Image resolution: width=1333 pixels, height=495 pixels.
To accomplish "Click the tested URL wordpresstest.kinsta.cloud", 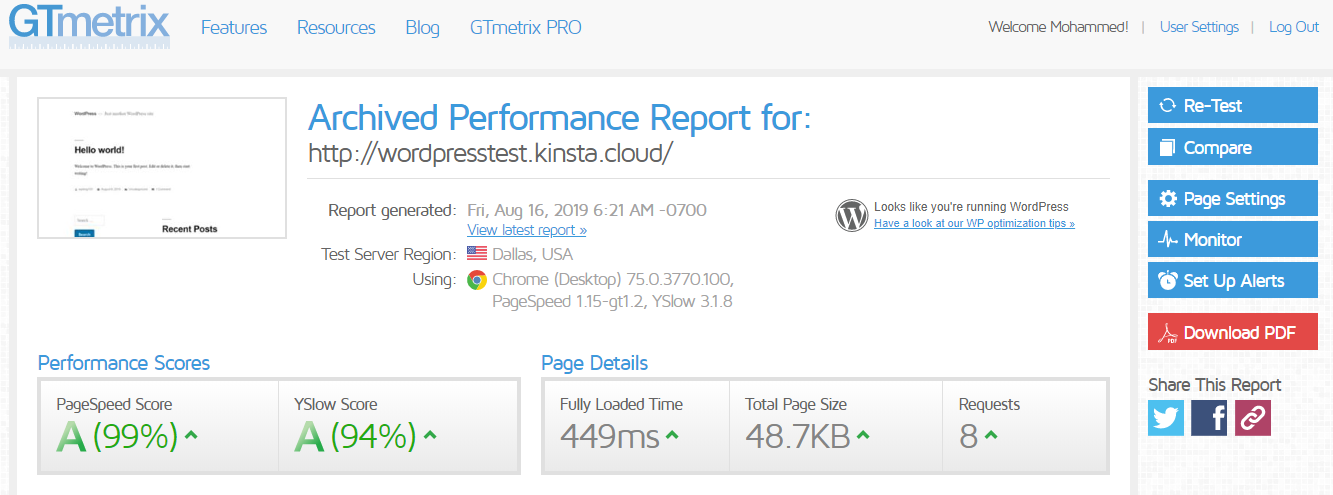I will click(x=490, y=153).
